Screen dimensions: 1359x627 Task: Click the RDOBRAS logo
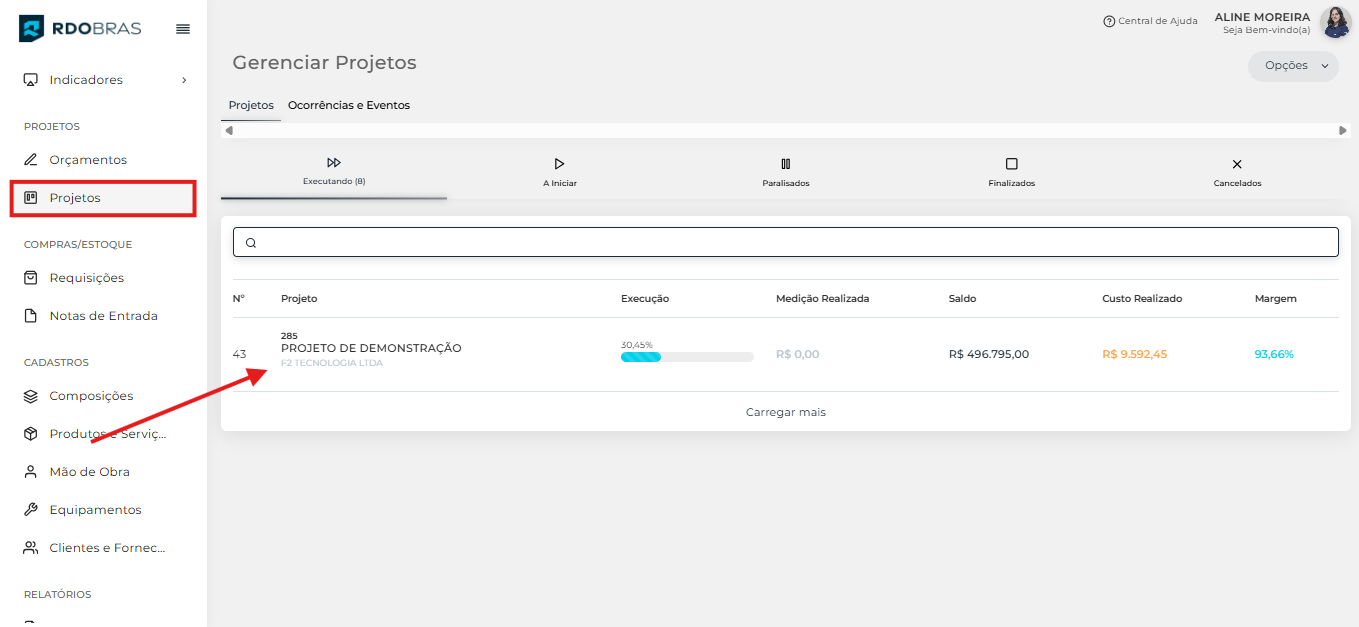[x=81, y=28]
